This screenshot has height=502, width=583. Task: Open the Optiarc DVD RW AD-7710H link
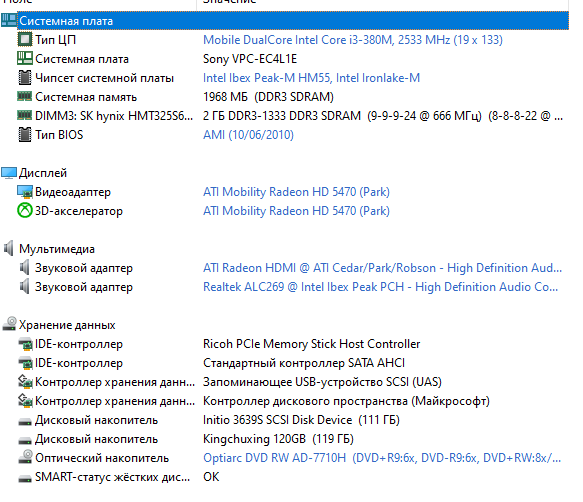[382, 457]
